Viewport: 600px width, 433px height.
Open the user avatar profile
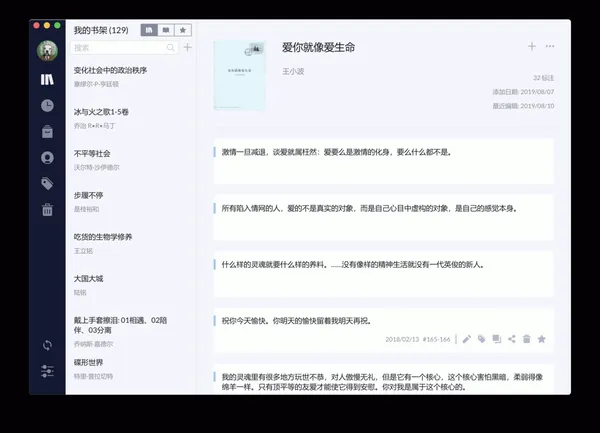pyautogui.click(x=47, y=50)
